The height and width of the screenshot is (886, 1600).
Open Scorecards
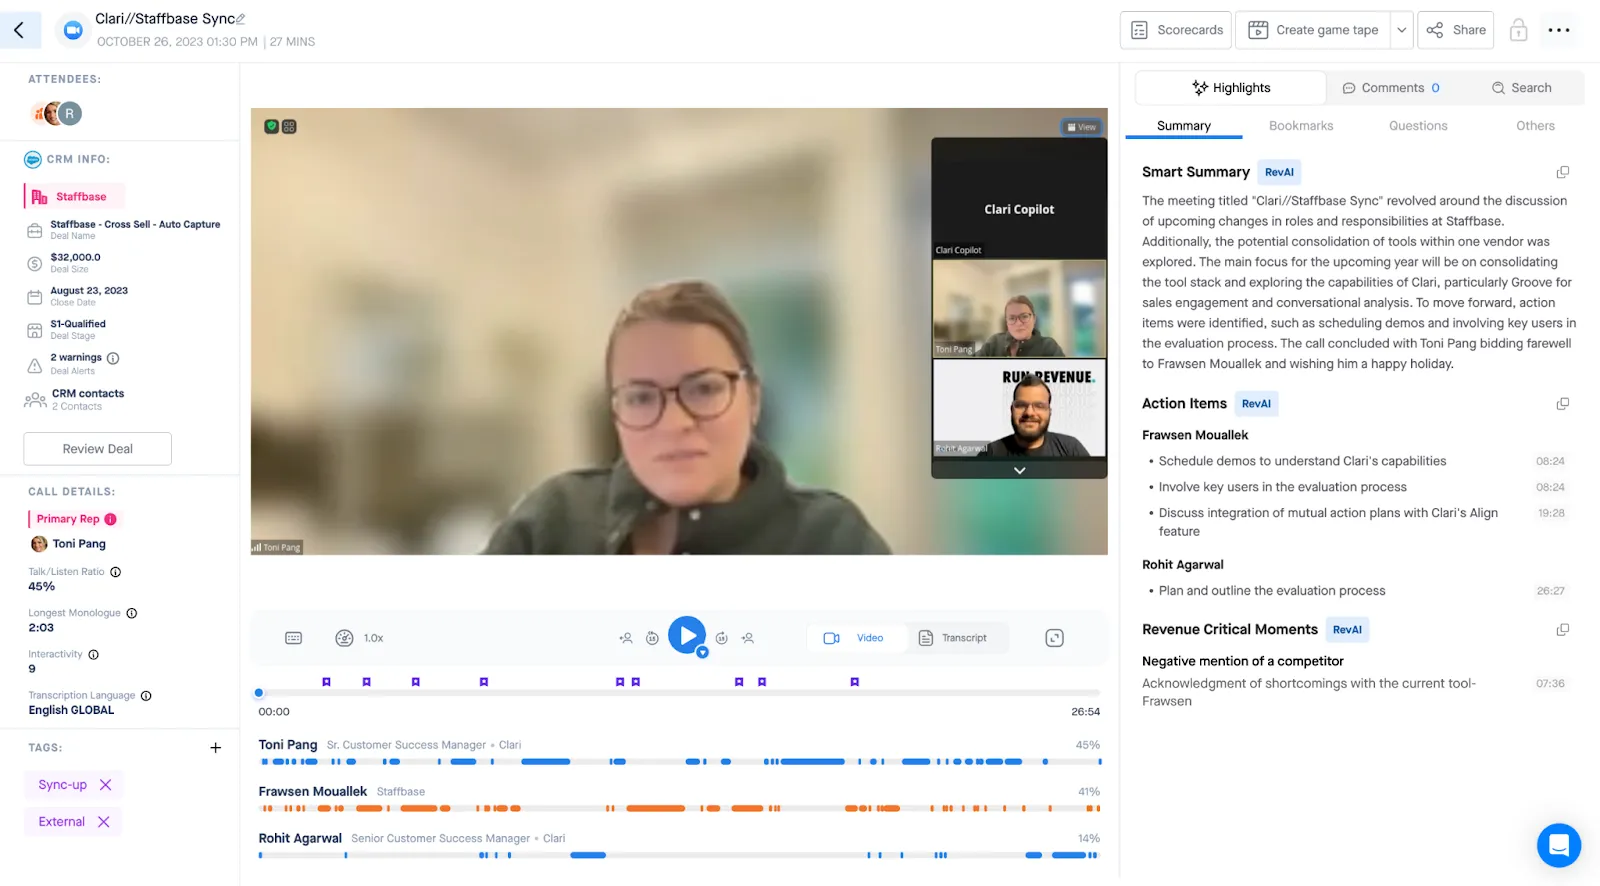point(1177,30)
